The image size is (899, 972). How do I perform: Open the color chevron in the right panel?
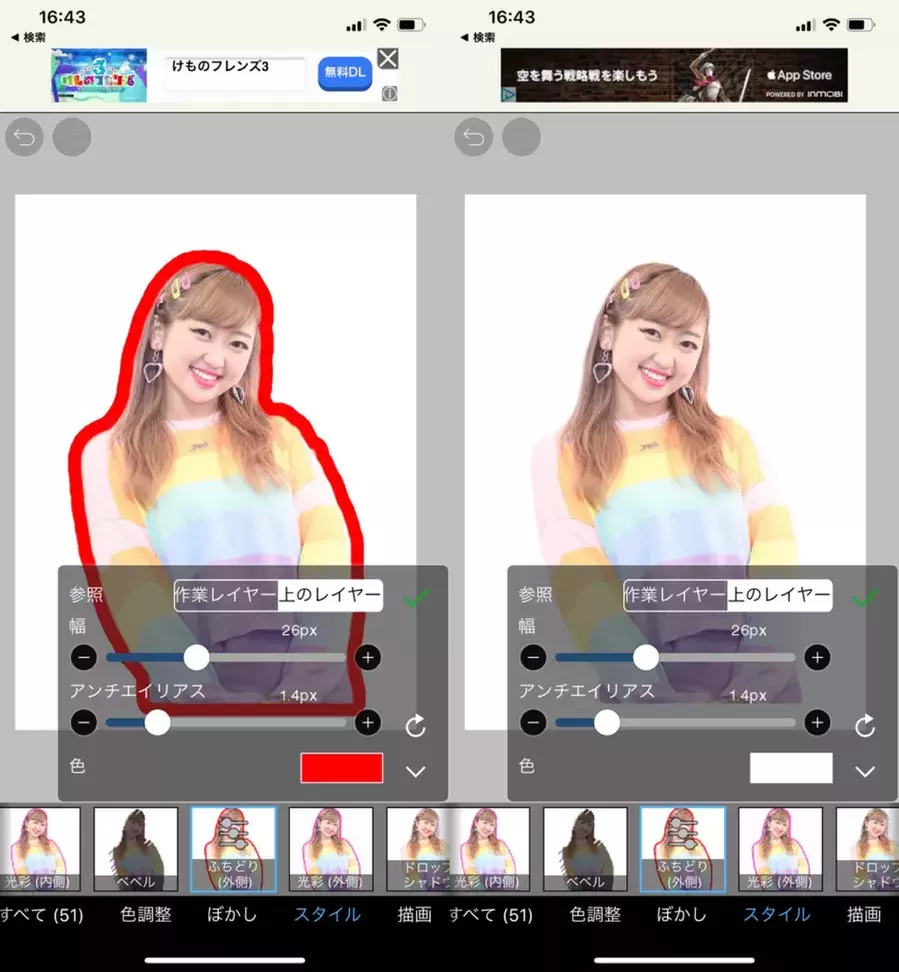pyautogui.click(x=866, y=771)
